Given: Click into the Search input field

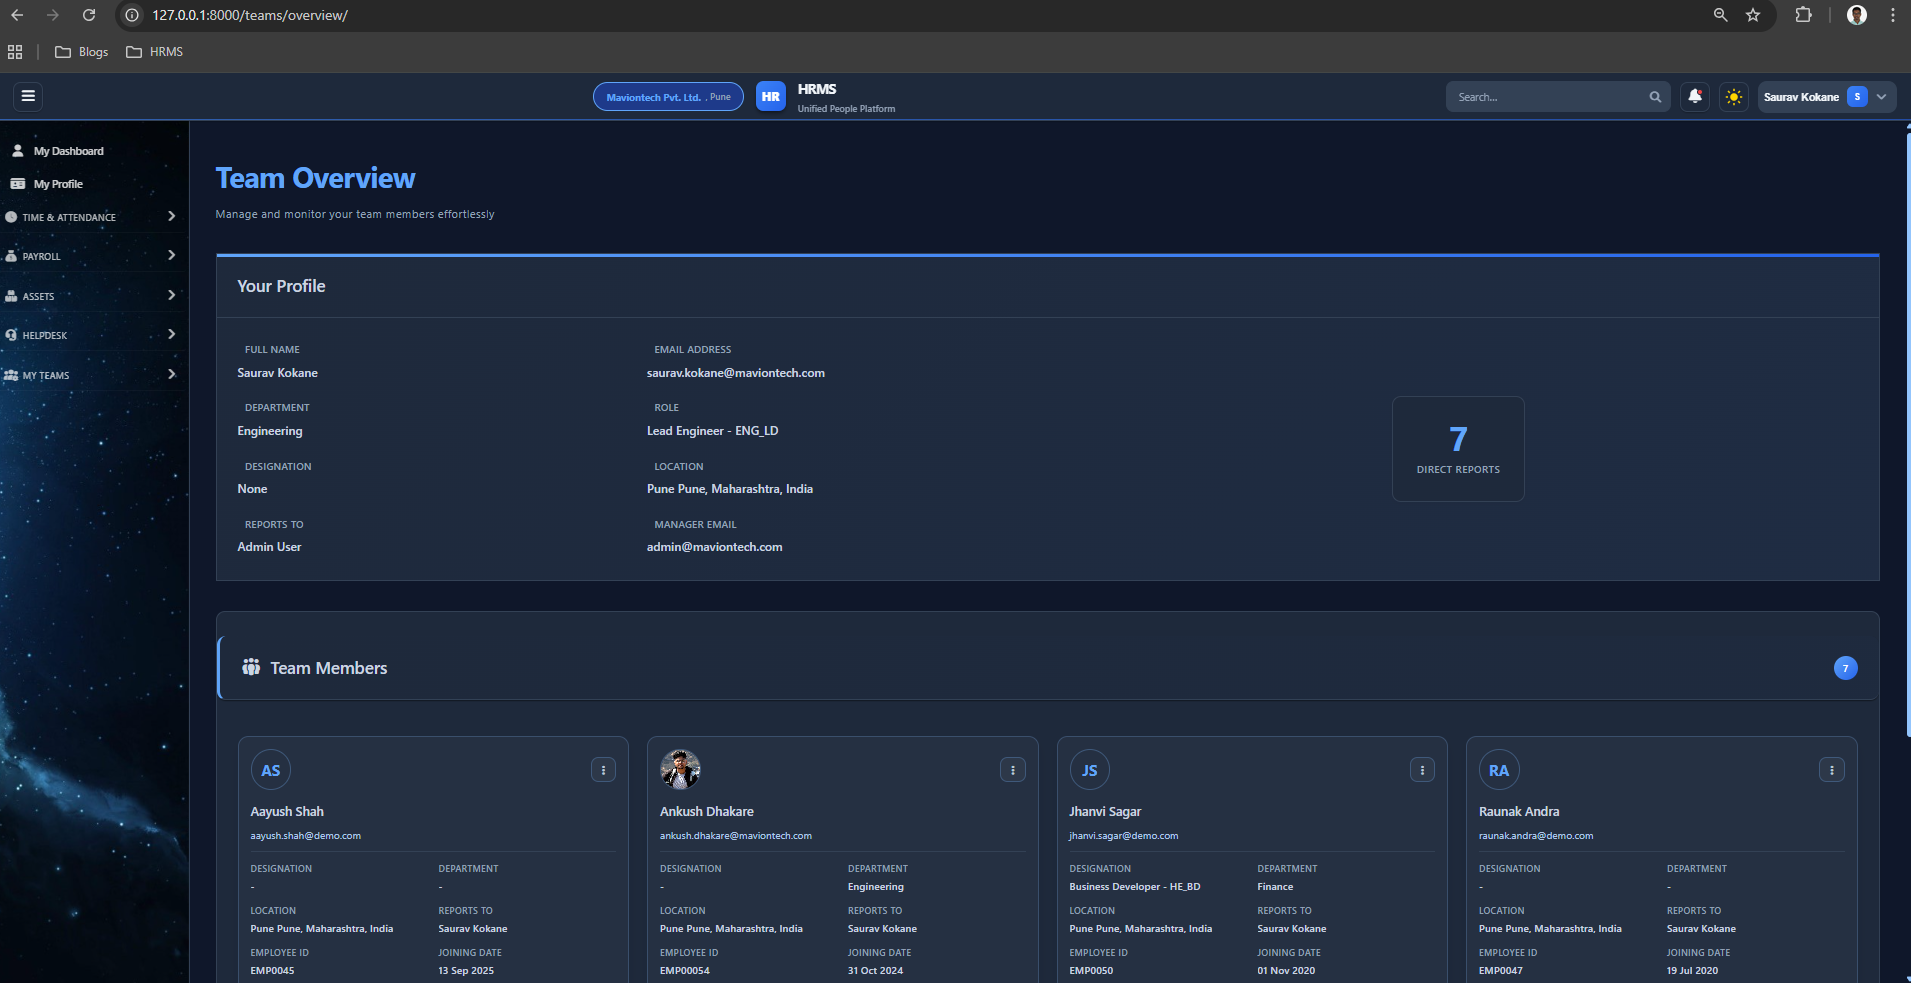Looking at the screenshot, I should pos(1545,97).
